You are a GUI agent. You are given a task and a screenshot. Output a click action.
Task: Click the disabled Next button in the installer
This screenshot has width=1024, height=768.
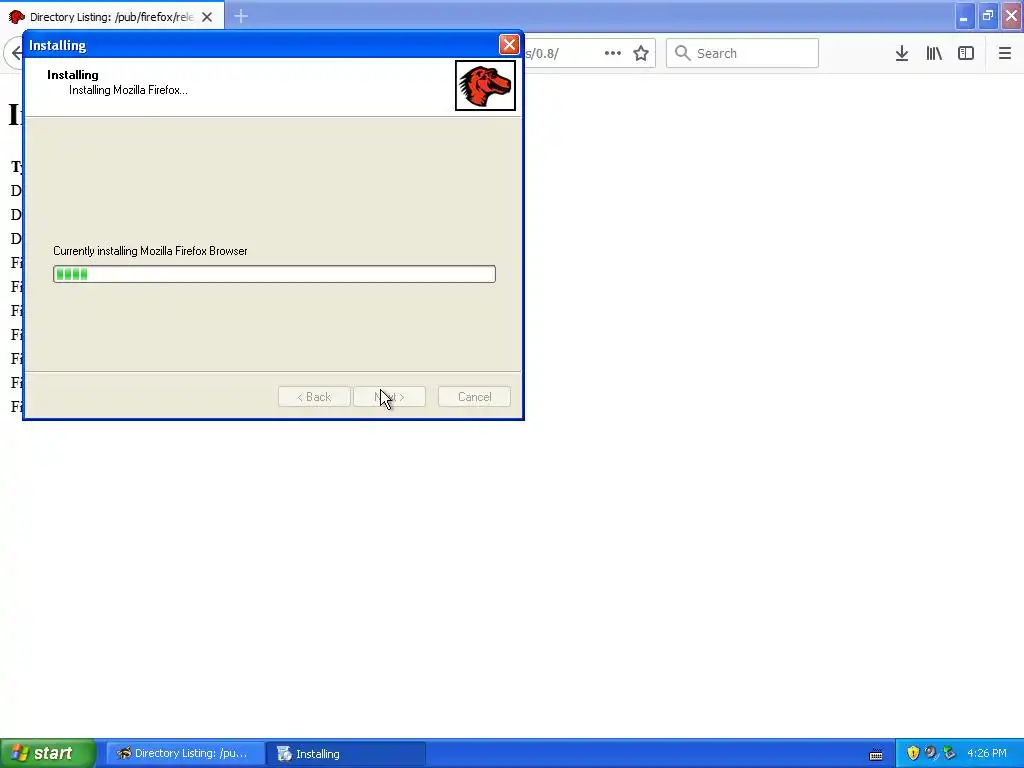click(x=389, y=397)
